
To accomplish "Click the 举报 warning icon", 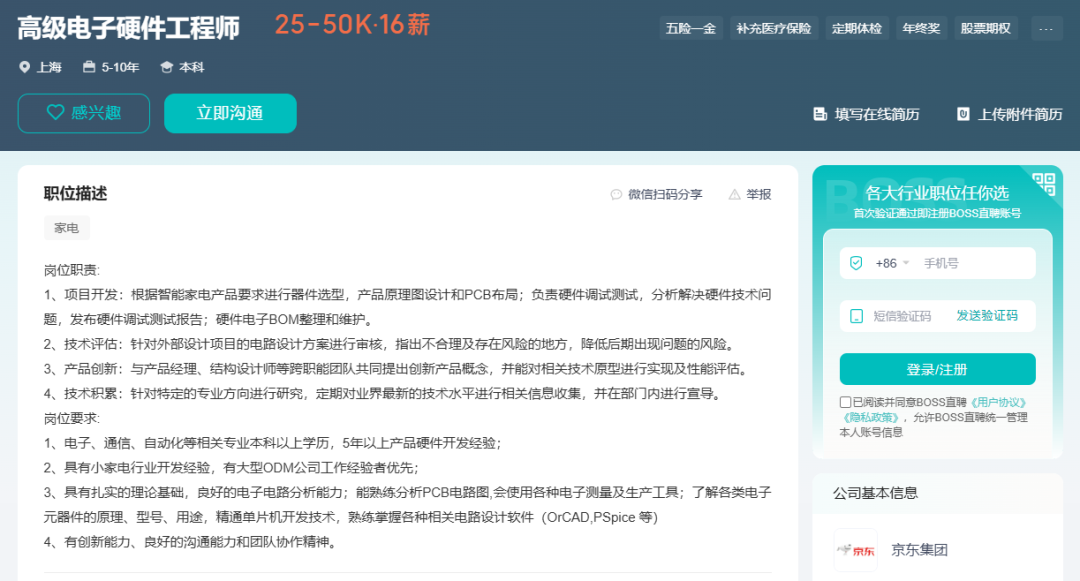I will click(734, 195).
